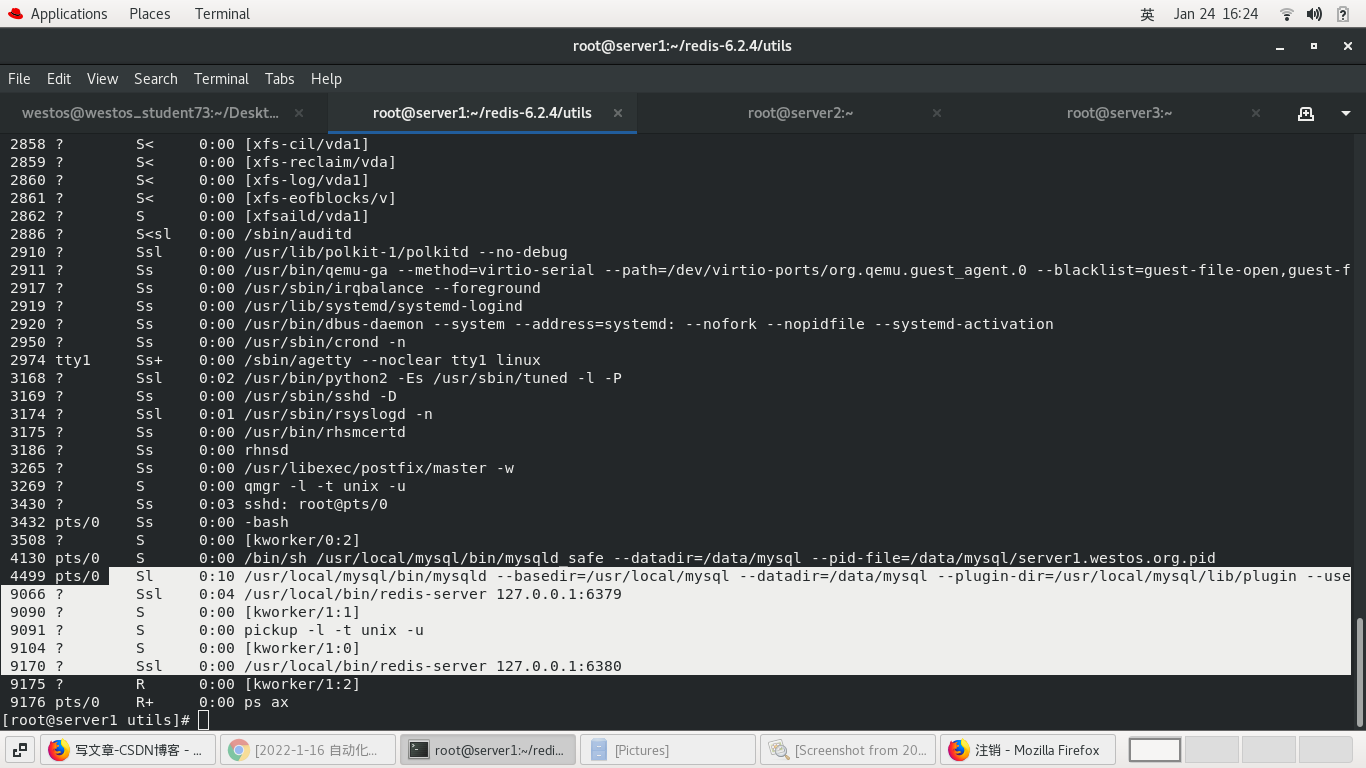Click the /usr/sbin/sshd -D line
The image size is (1366, 768).
201,396
